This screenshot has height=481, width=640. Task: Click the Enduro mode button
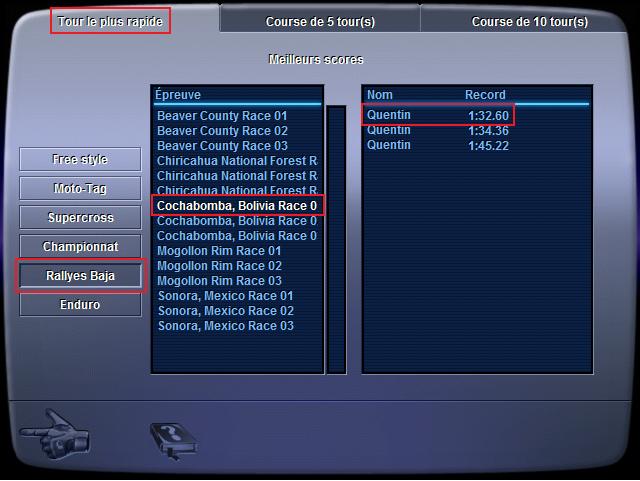pos(81,305)
